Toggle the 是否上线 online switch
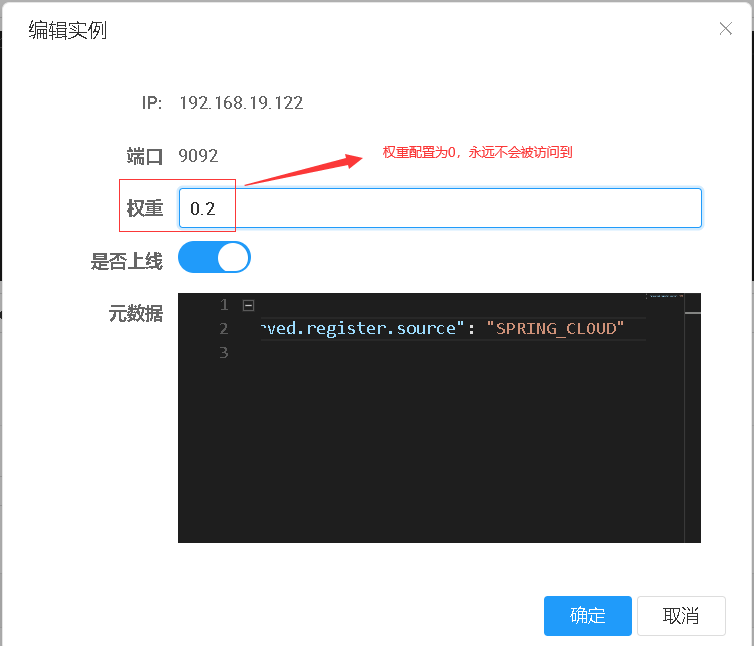Image resolution: width=754 pixels, height=646 pixels. click(214, 257)
